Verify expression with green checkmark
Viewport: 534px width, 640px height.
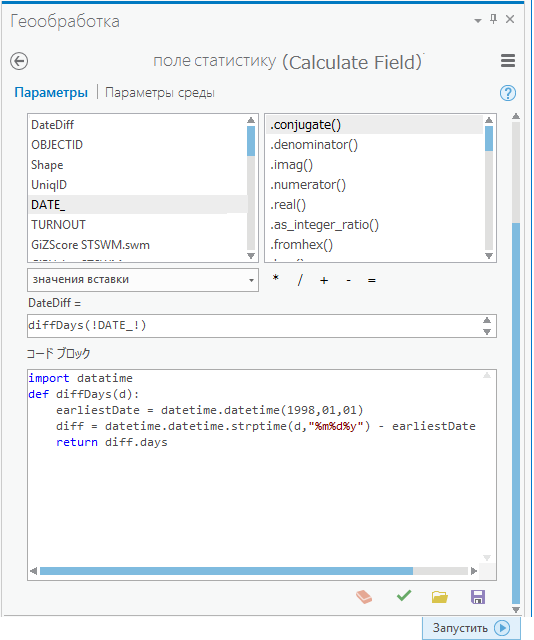point(404,596)
